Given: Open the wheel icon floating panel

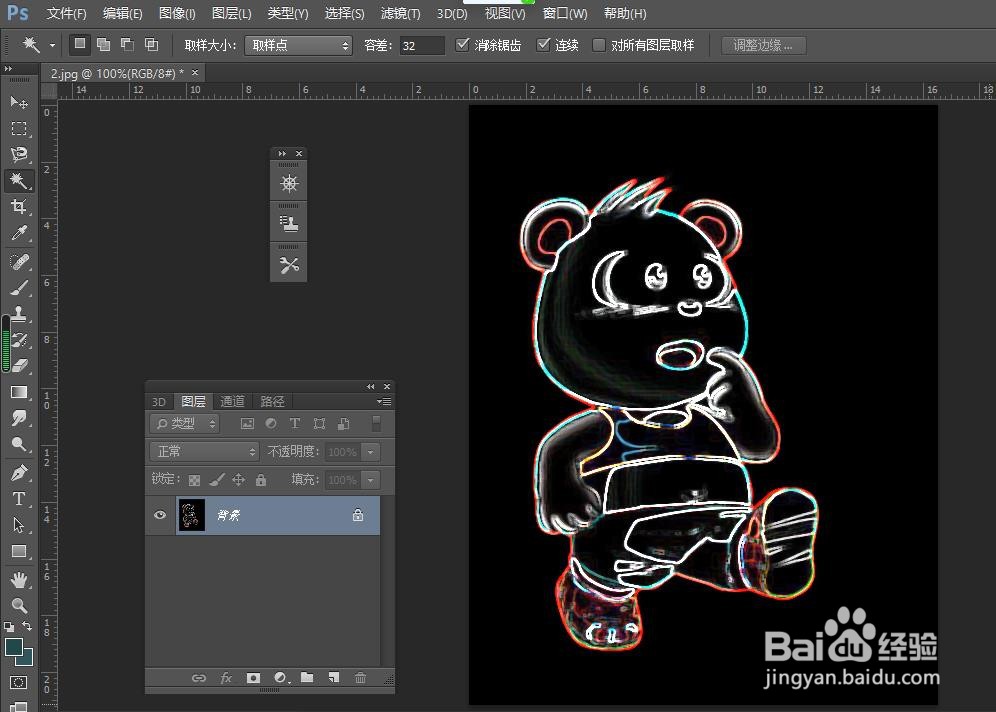Looking at the screenshot, I should [289, 184].
